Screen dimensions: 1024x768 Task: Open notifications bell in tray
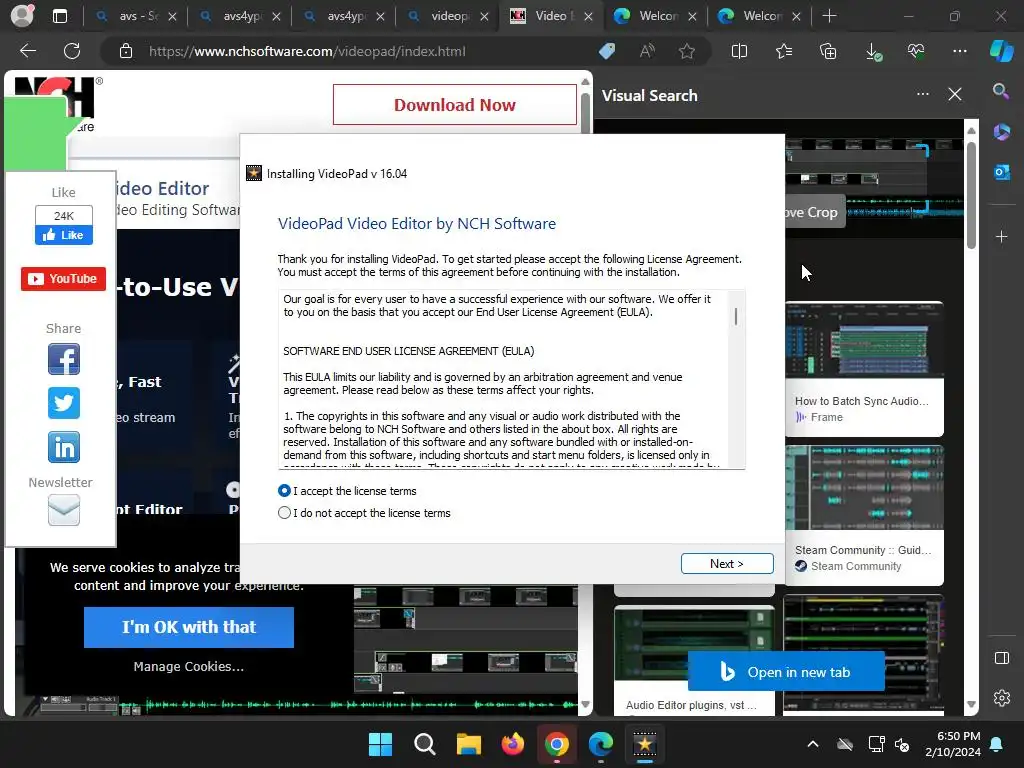997,744
